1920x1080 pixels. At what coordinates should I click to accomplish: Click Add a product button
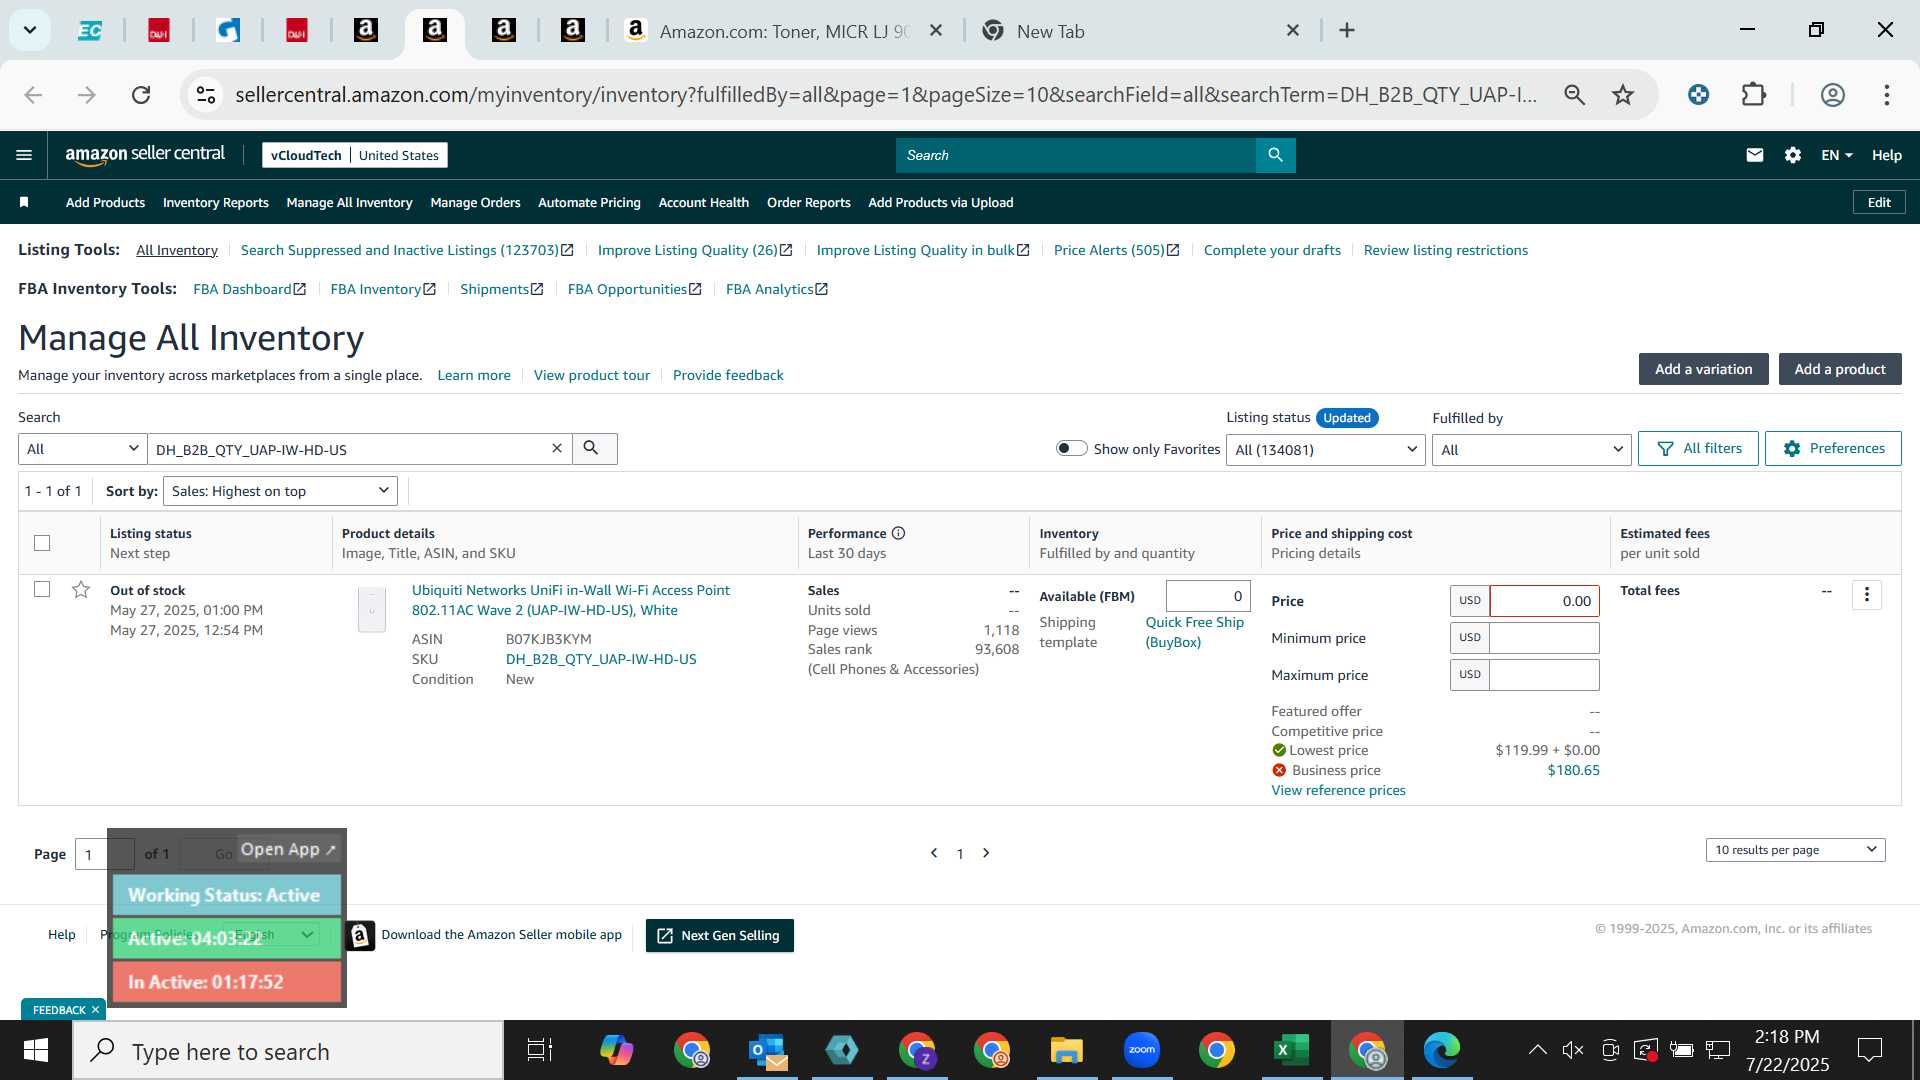point(1839,369)
